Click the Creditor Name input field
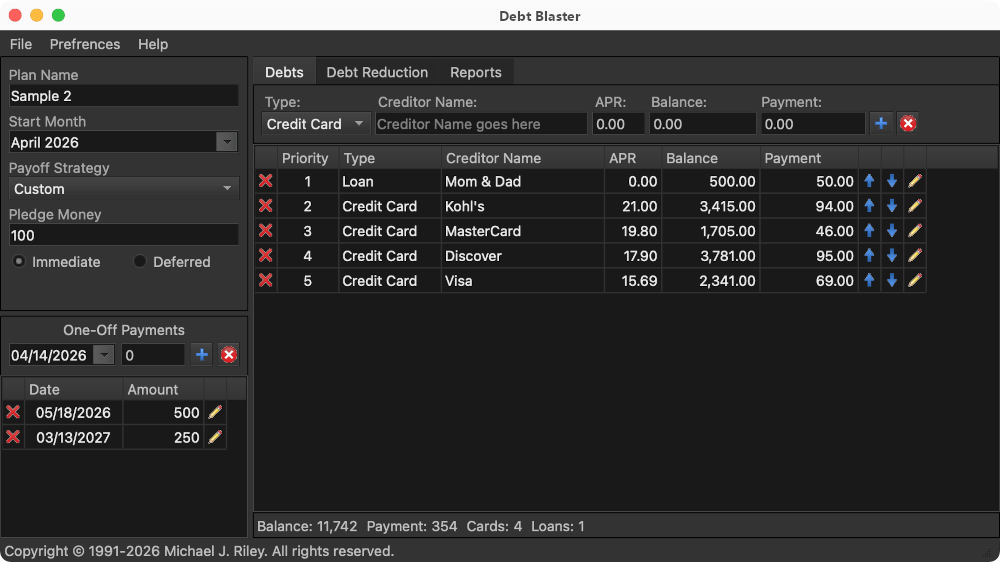Image resolution: width=1000 pixels, height=562 pixels. pos(481,124)
